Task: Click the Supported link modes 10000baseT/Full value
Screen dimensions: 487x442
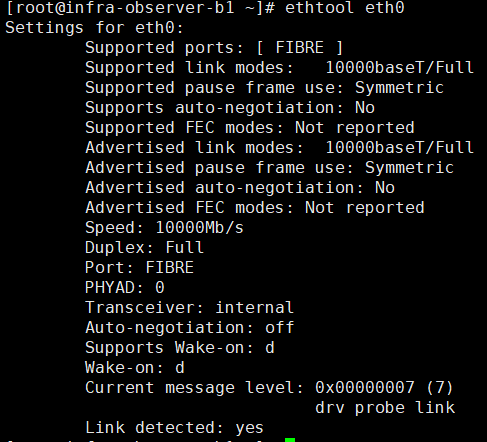Action: point(399,68)
